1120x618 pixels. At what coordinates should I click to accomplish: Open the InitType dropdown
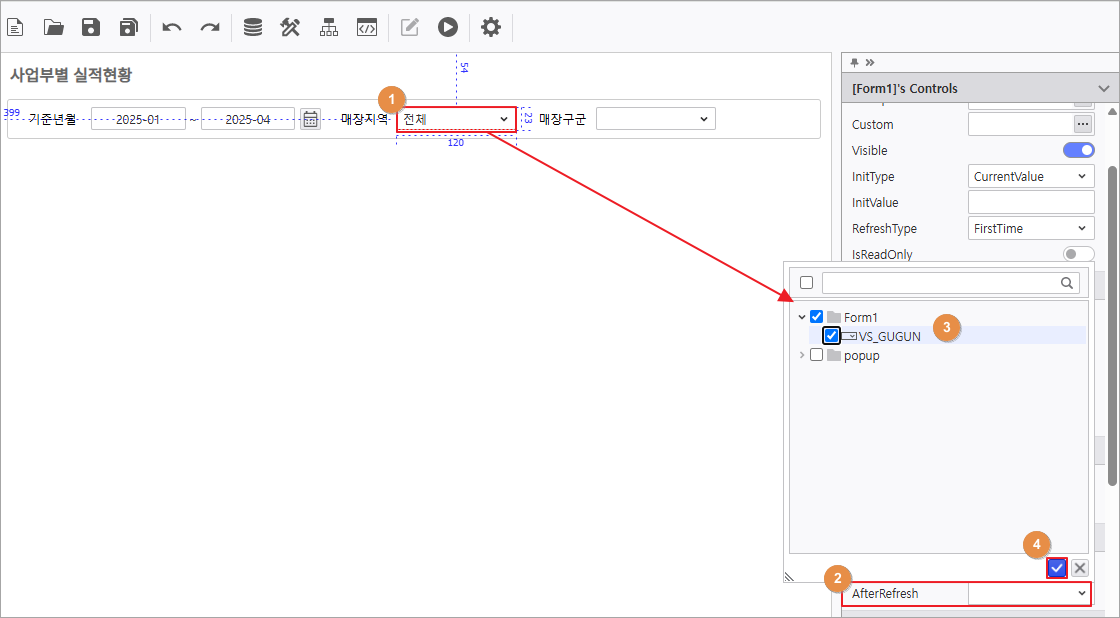tap(1030, 176)
